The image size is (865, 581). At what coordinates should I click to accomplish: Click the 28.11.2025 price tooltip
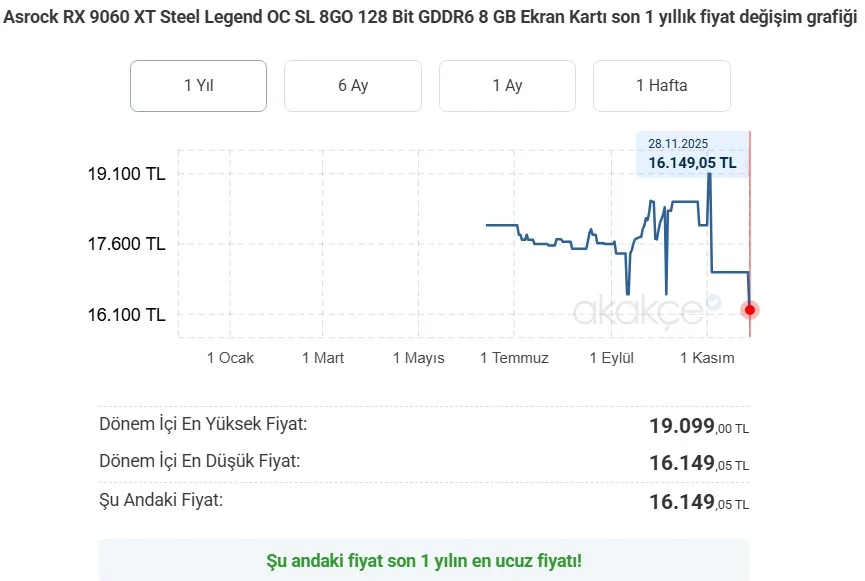(692, 154)
